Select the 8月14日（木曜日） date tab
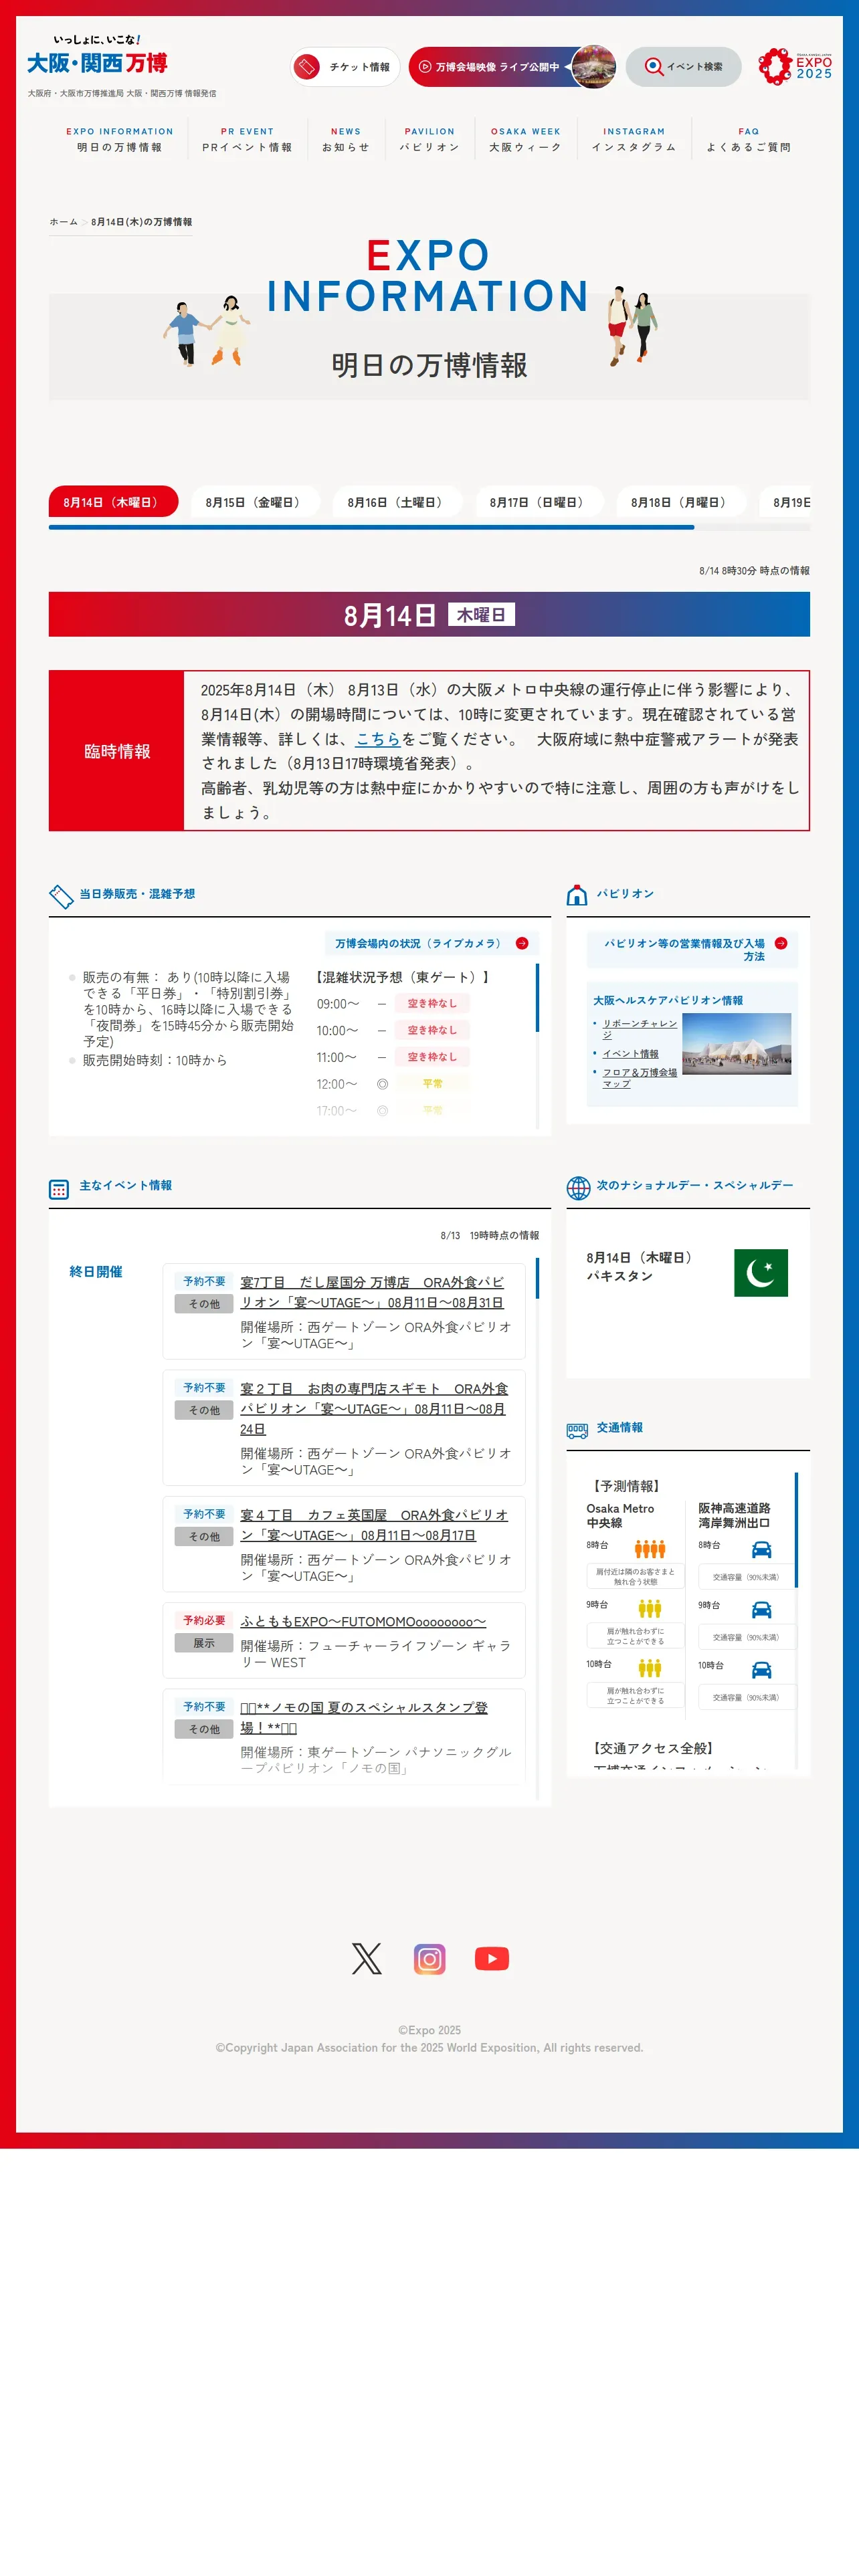Image resolution: width=859 pixels, height=2576 pixels. [x=113, y=502]
